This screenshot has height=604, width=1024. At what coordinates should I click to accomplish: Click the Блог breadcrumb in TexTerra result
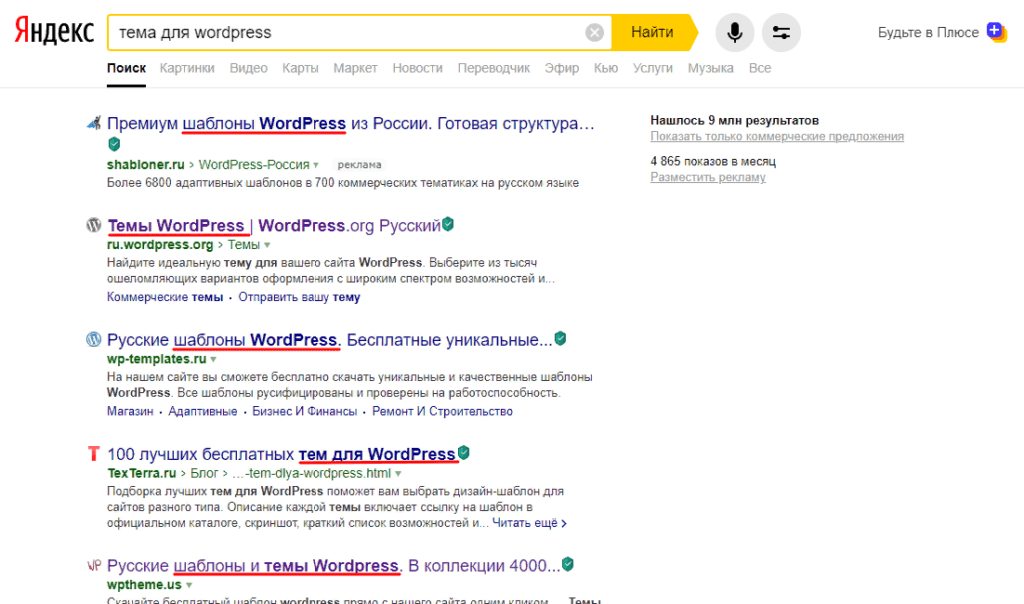point(204,473)
